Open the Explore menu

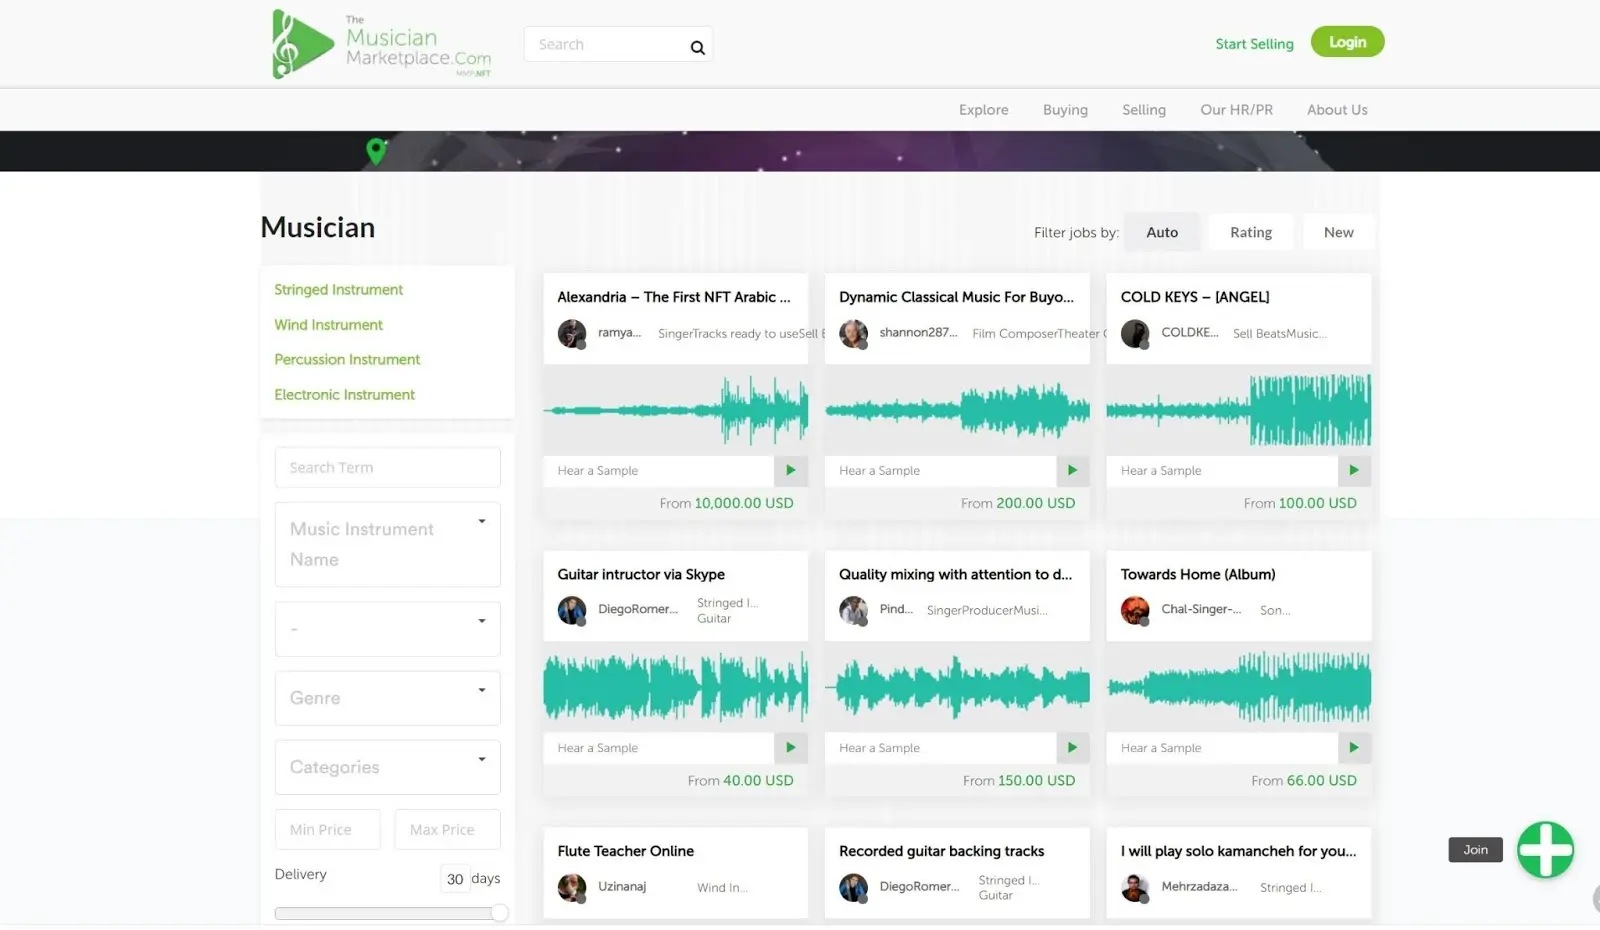(x=983, y=109)
